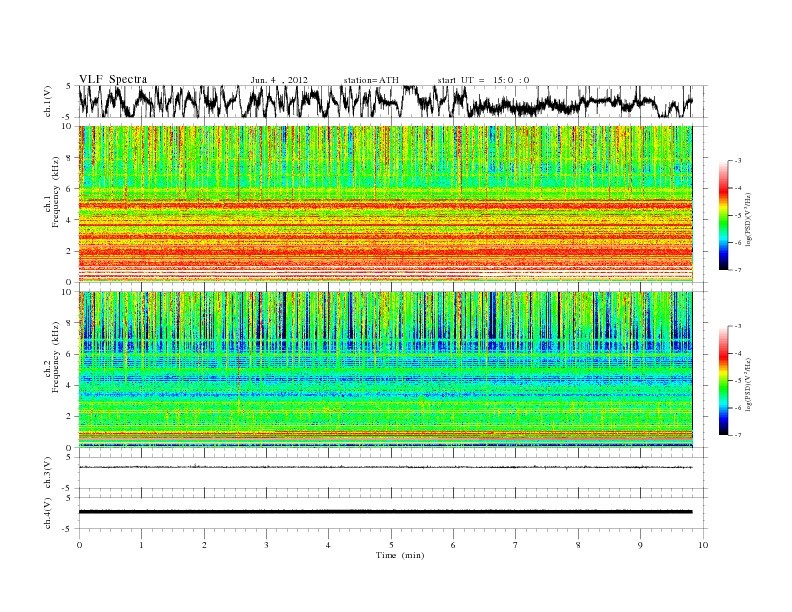Click the date text "Jun. 4, 2012"
Image resolution: width=792 pixels, height=612 pixels.
[x=279, y=80]
